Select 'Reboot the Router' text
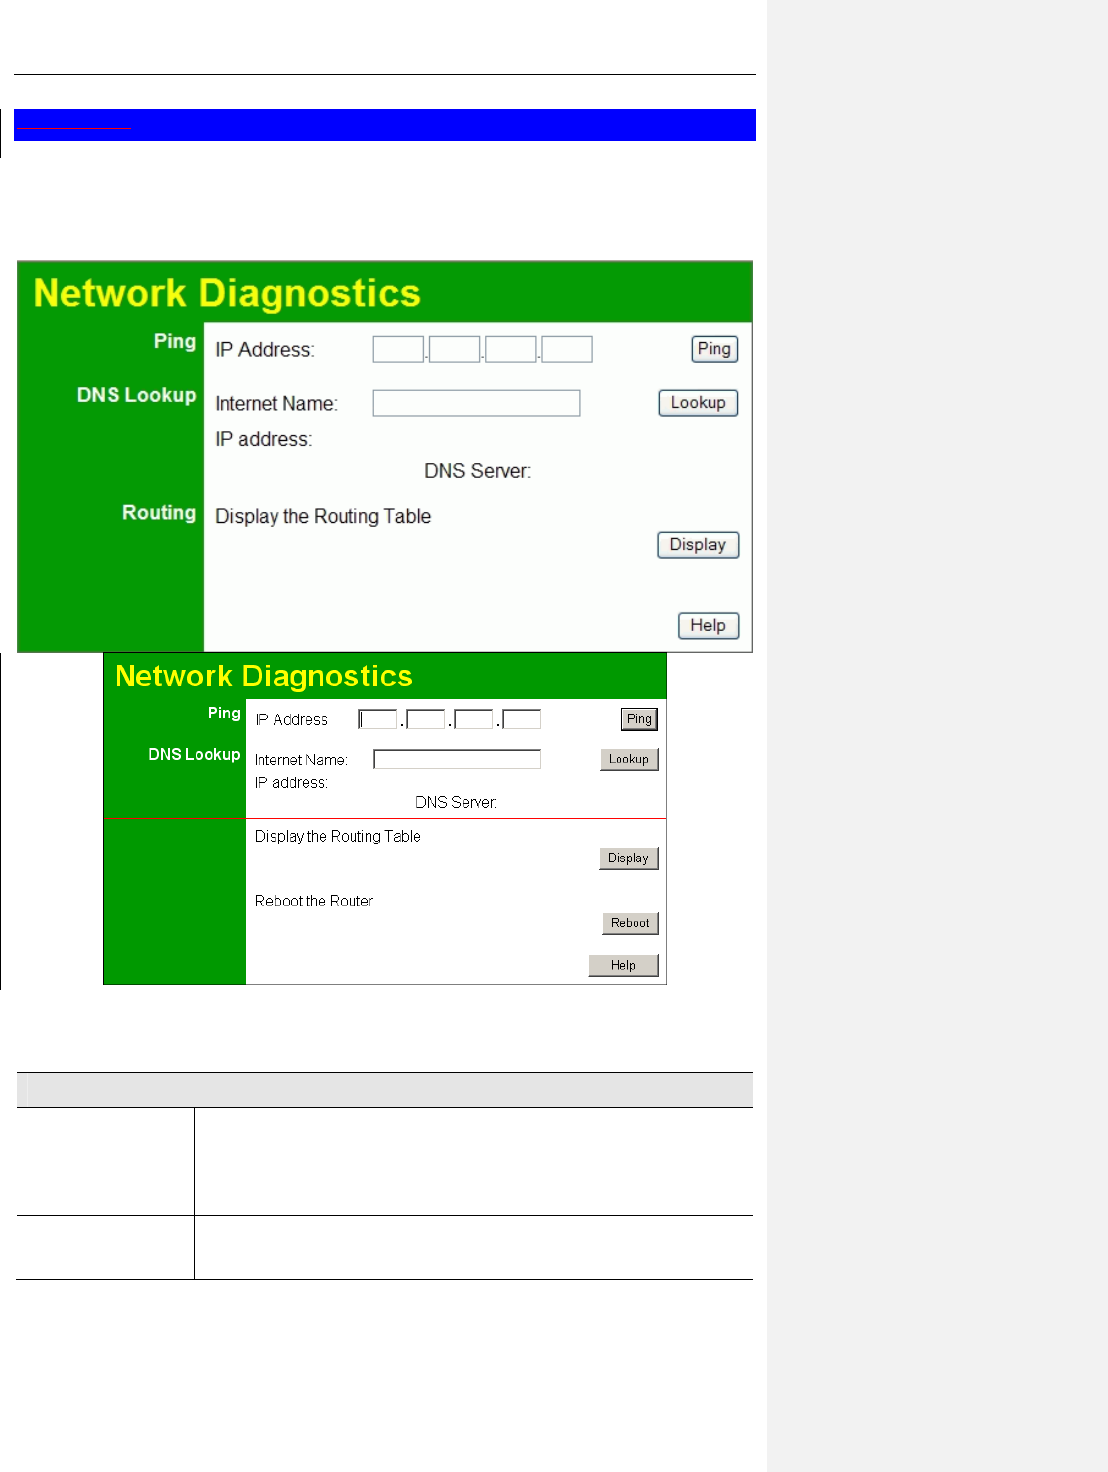The width and height of the screenshot is (1108, 1472). point(314,901)
